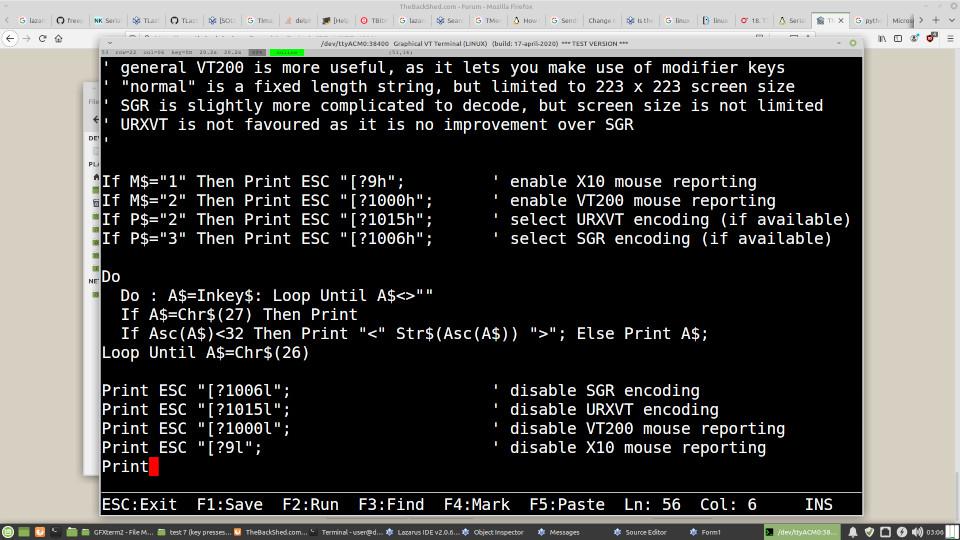Open the Linux Mint start menu
This screenshot has height=540, width=960.
point(9,532)
